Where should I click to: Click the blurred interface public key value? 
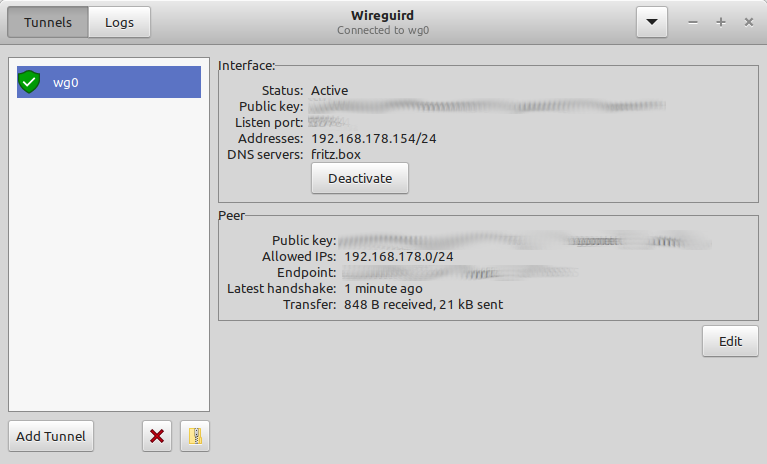click(x=488, y=106)
